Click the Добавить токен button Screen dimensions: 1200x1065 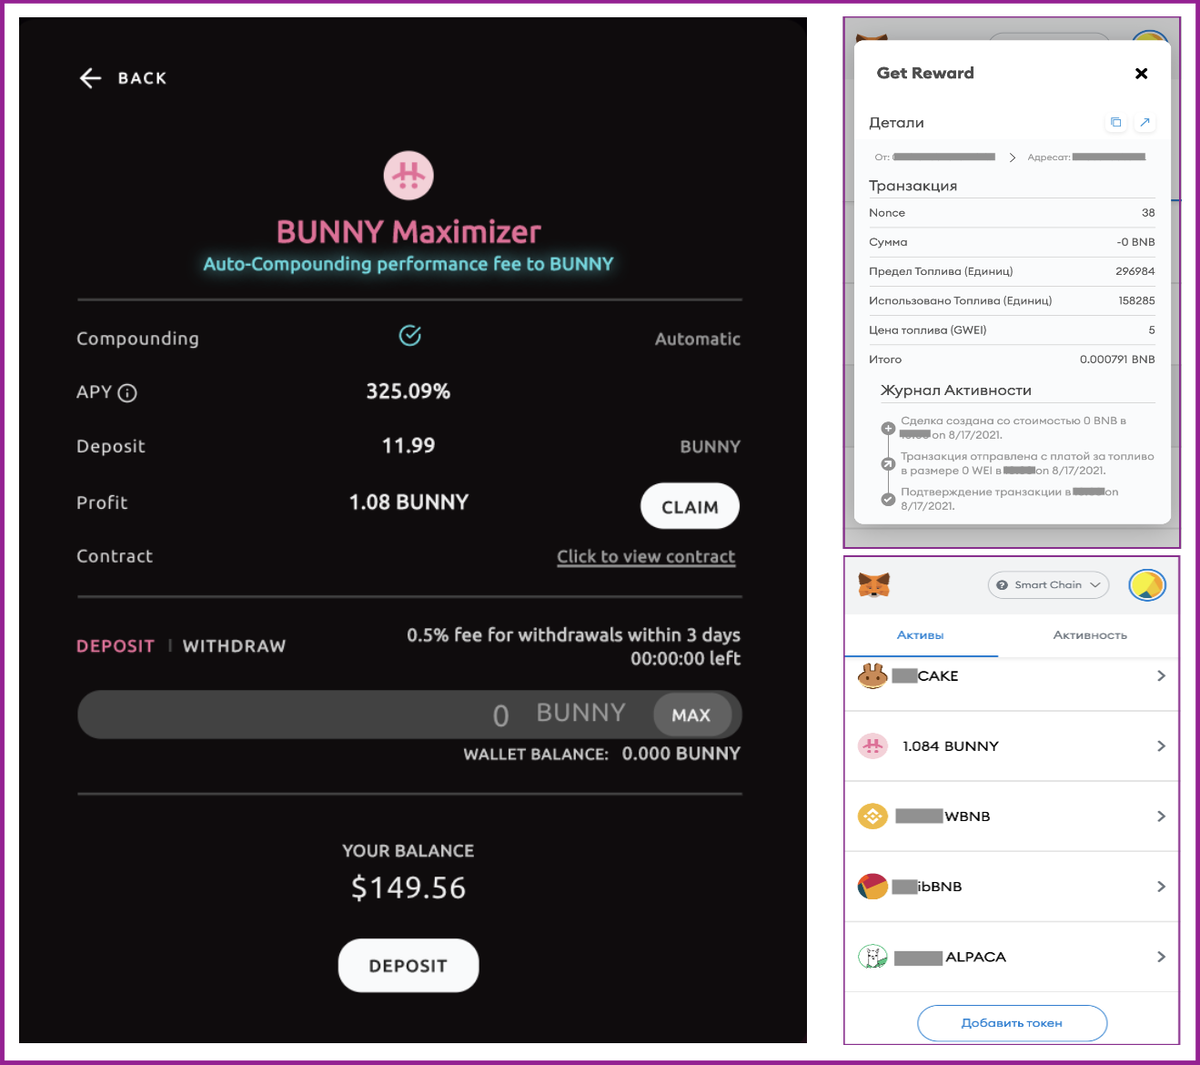(1012, 1023)
